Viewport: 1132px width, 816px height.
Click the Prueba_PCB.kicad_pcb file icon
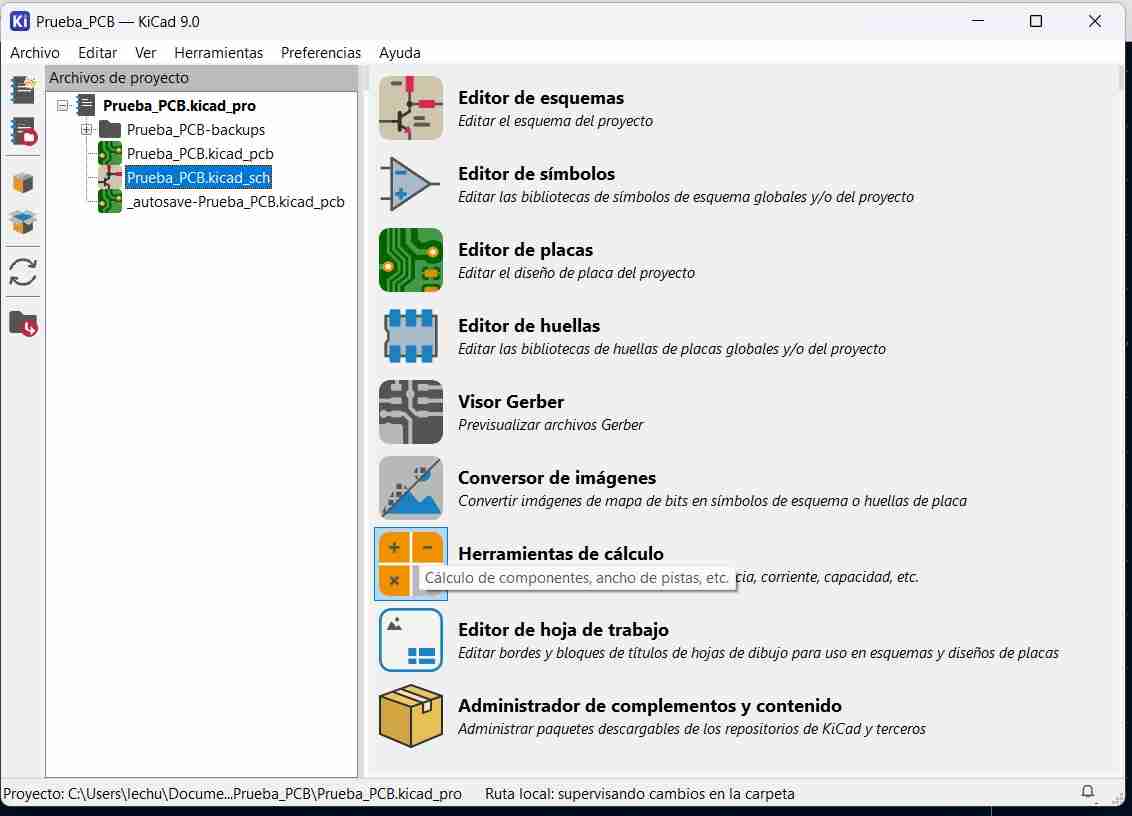tap(110, 154)
